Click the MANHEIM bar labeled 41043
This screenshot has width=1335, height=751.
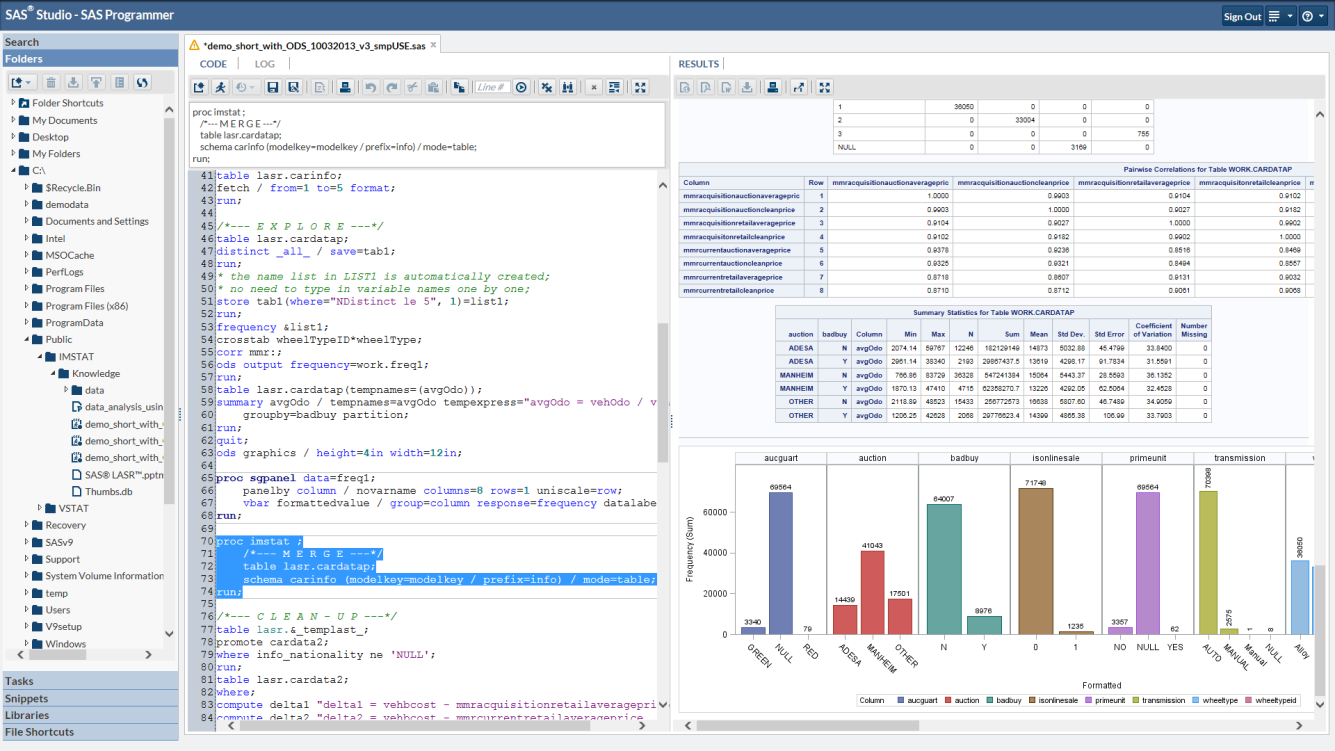872,592
